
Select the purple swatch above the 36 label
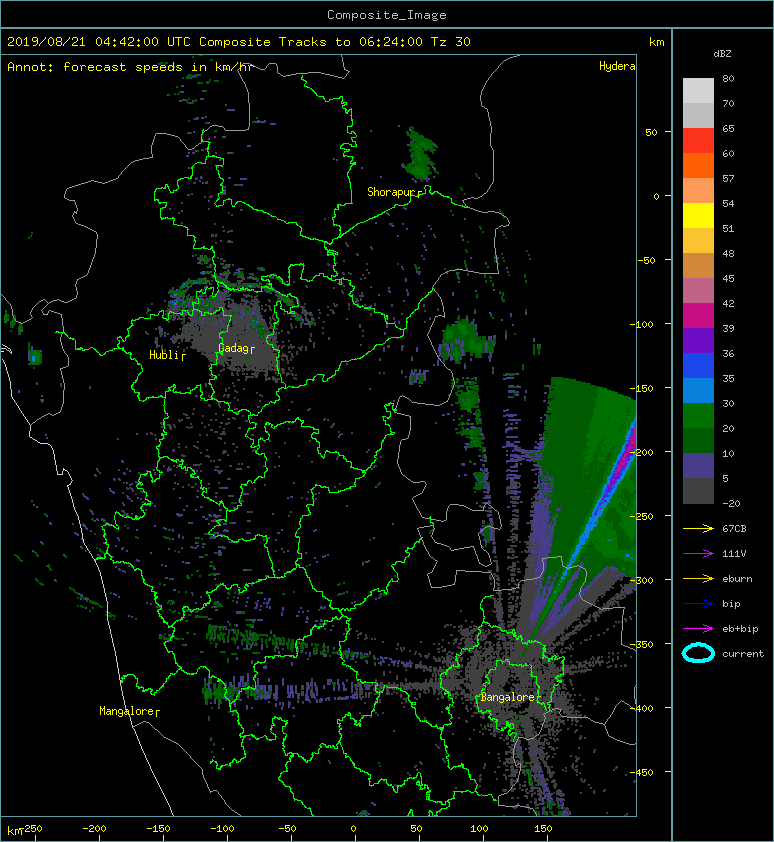(x=698, y=340)
